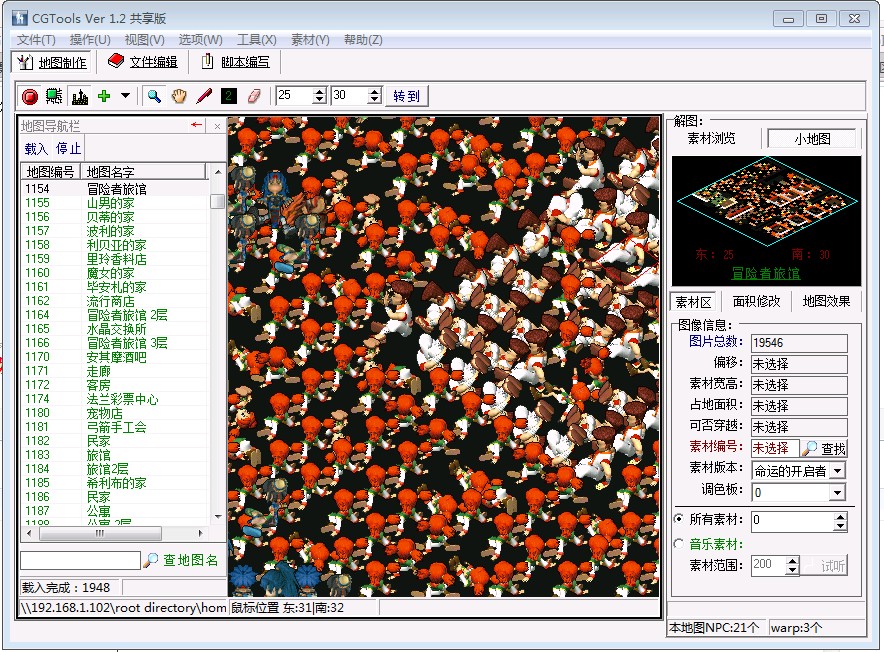Image resolution: width=884 pixels, height=652 pixels.
Task: Open the 操作(U) menu
Action: click(90, 40)
